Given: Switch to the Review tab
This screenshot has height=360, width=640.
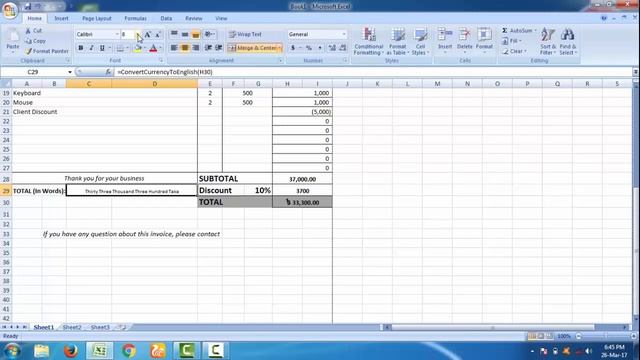Looking at the screenshot, I should click(x=193, y=18).
